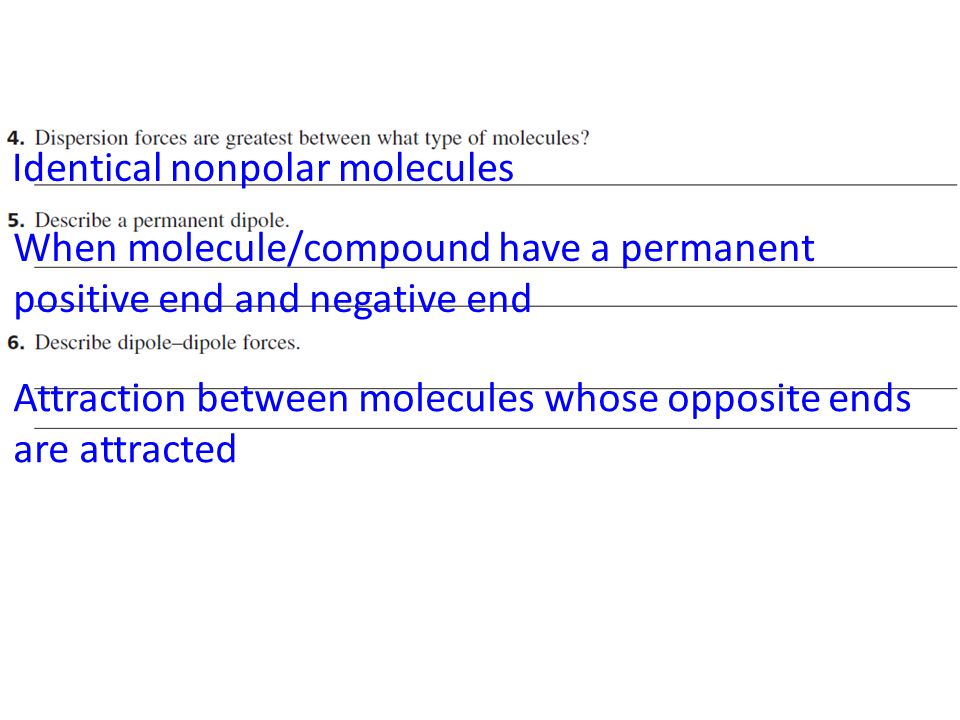Screen dimensions: 960x720
Task: Click the word 'between' in blue answer 6
Action: (272, 399)
